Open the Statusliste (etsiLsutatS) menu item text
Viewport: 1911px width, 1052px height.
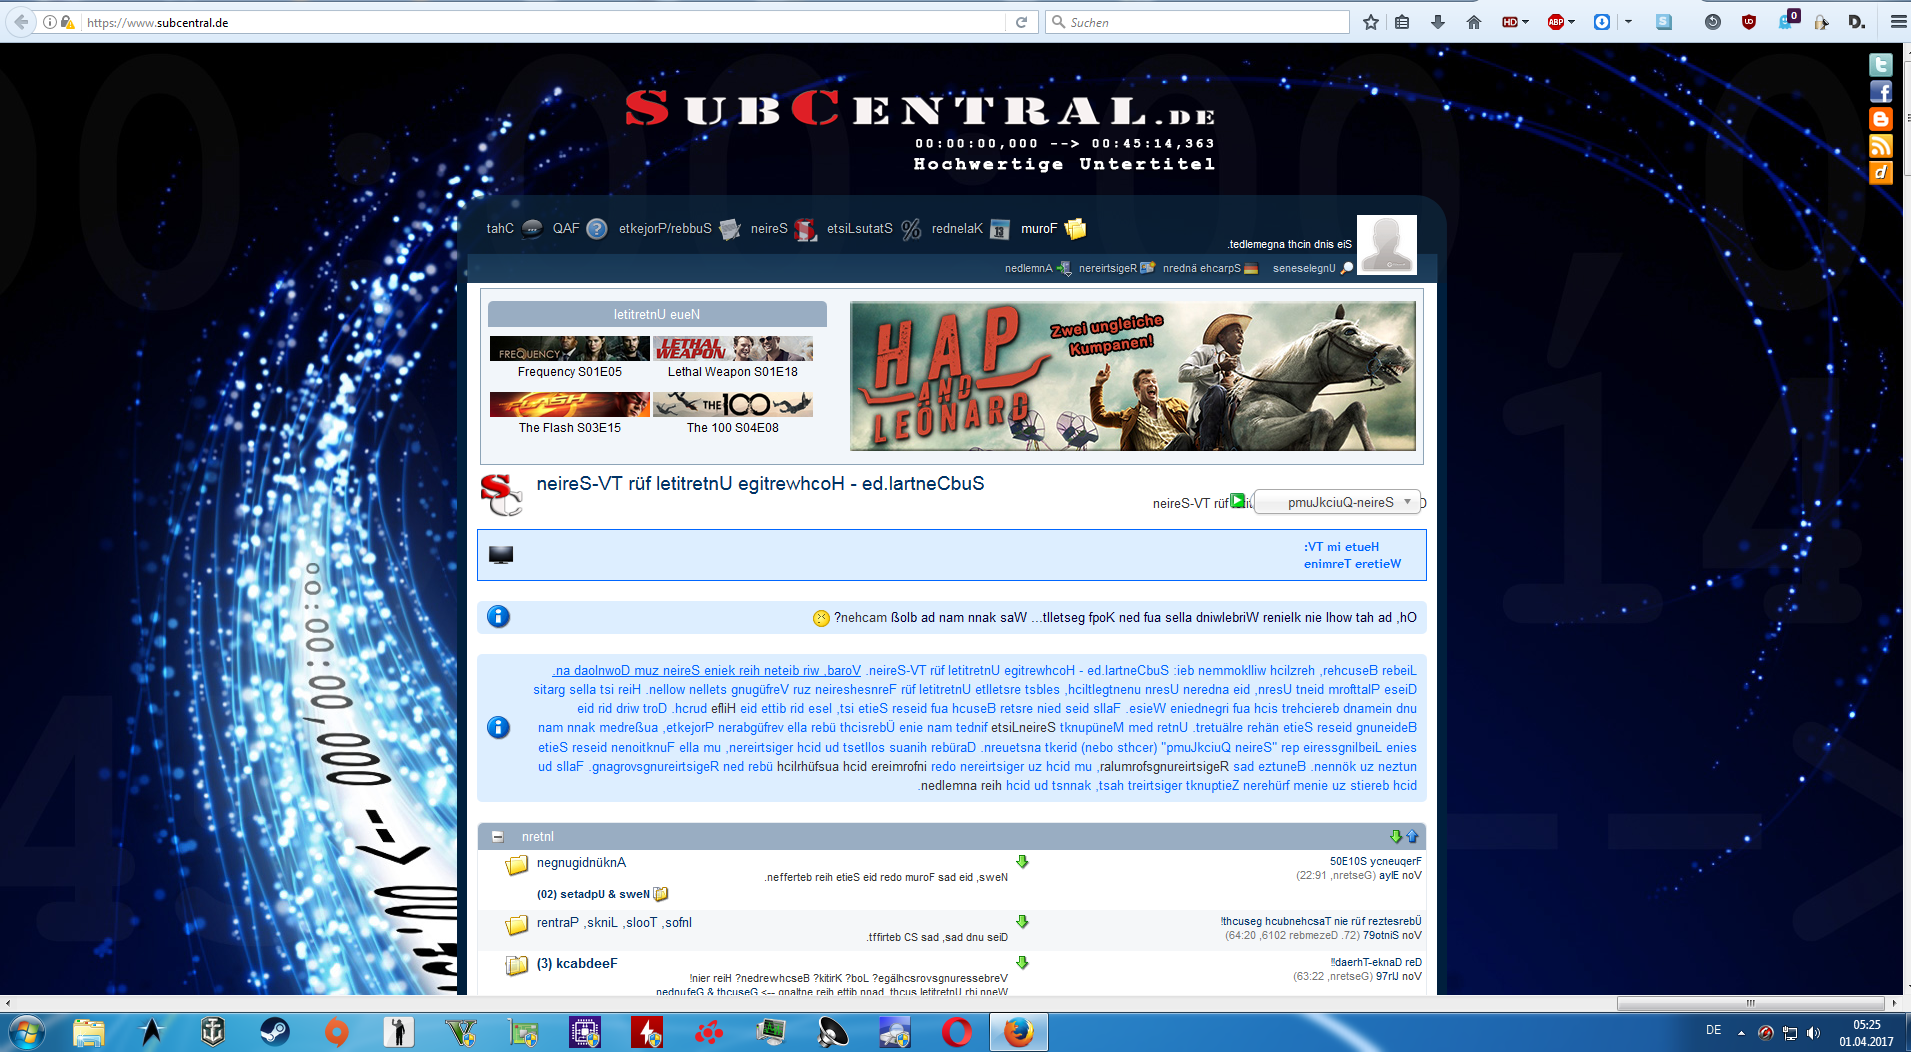click(859, 228)
